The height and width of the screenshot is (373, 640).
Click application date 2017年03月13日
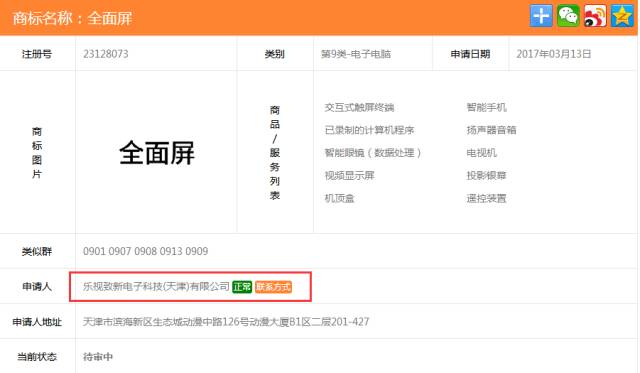553,54
